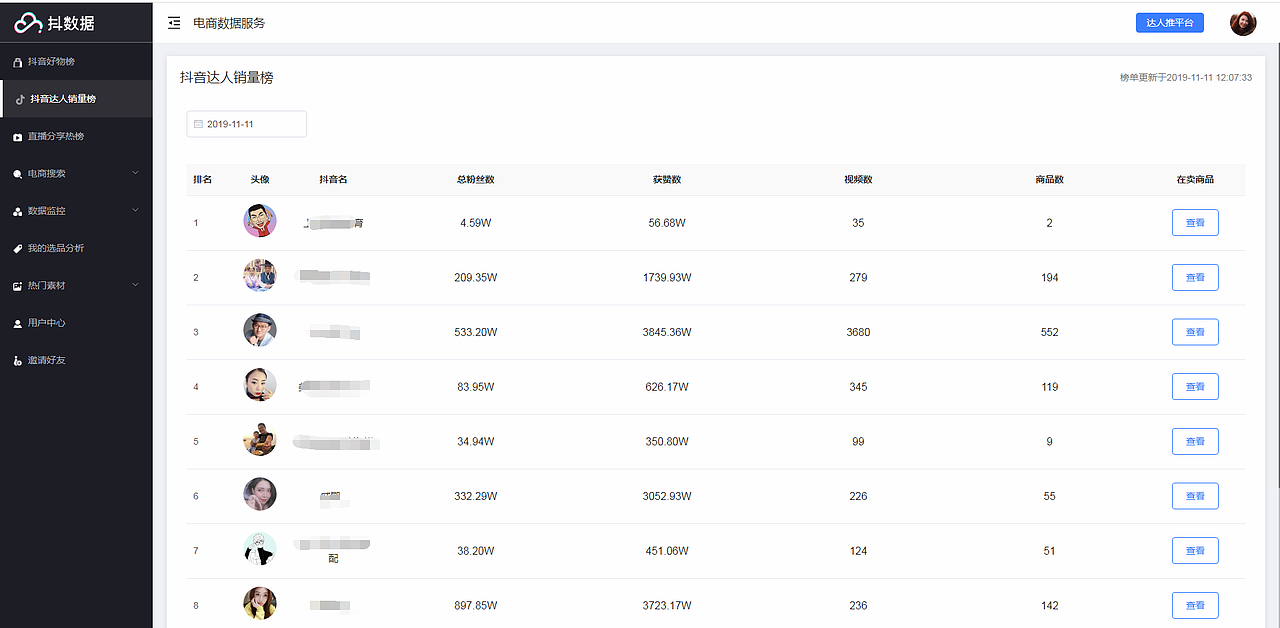The image size is (1280, 628).
Task: Click the 抖音好物榜 bag icon
Action: click(17, 62)
